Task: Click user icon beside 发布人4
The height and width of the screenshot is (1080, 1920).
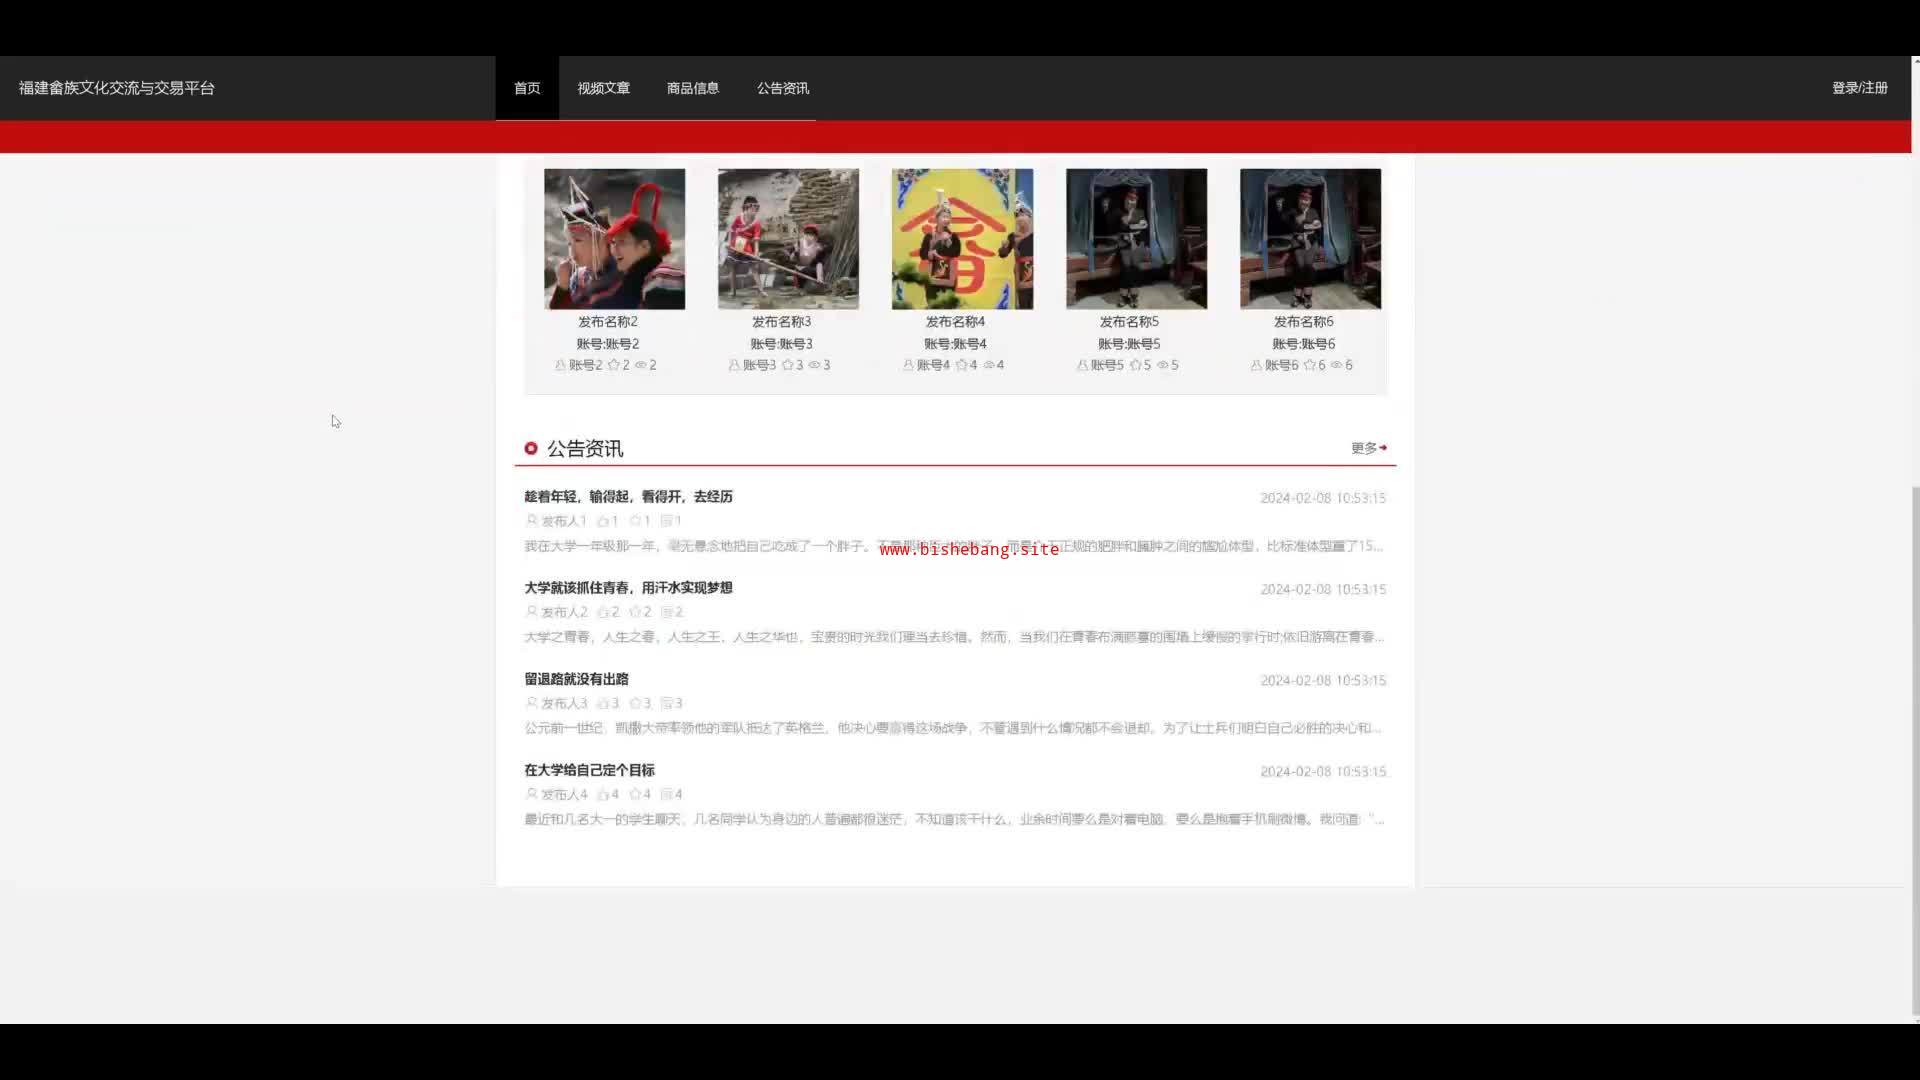Action: 531,794
